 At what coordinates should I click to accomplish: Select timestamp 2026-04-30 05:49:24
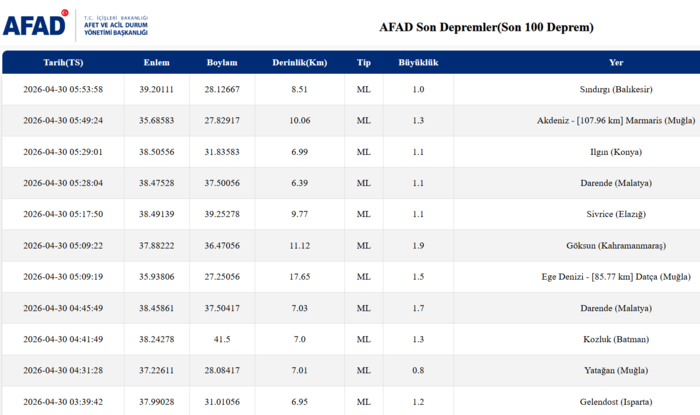tap(63, 120)
